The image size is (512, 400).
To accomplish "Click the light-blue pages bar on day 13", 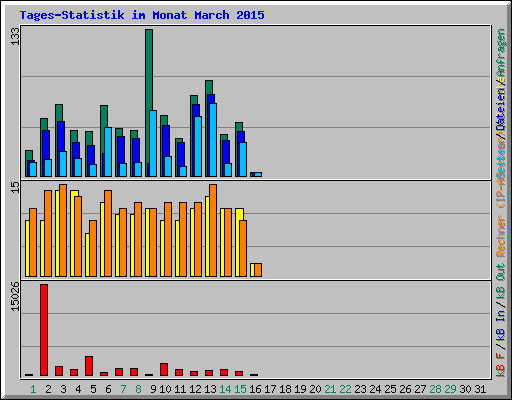I will 213,140.
